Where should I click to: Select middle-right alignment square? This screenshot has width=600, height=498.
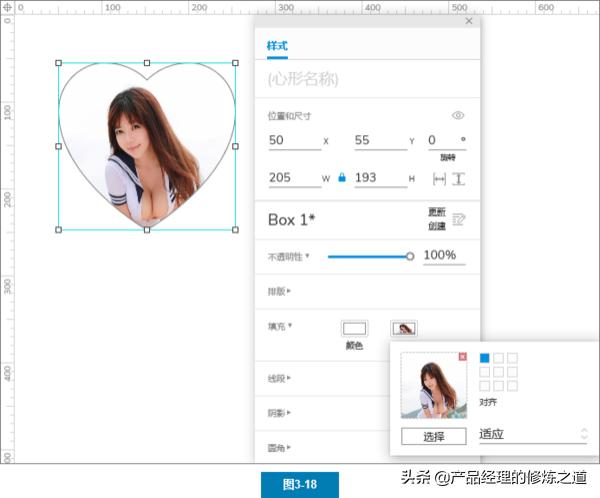tap(512, 372)
